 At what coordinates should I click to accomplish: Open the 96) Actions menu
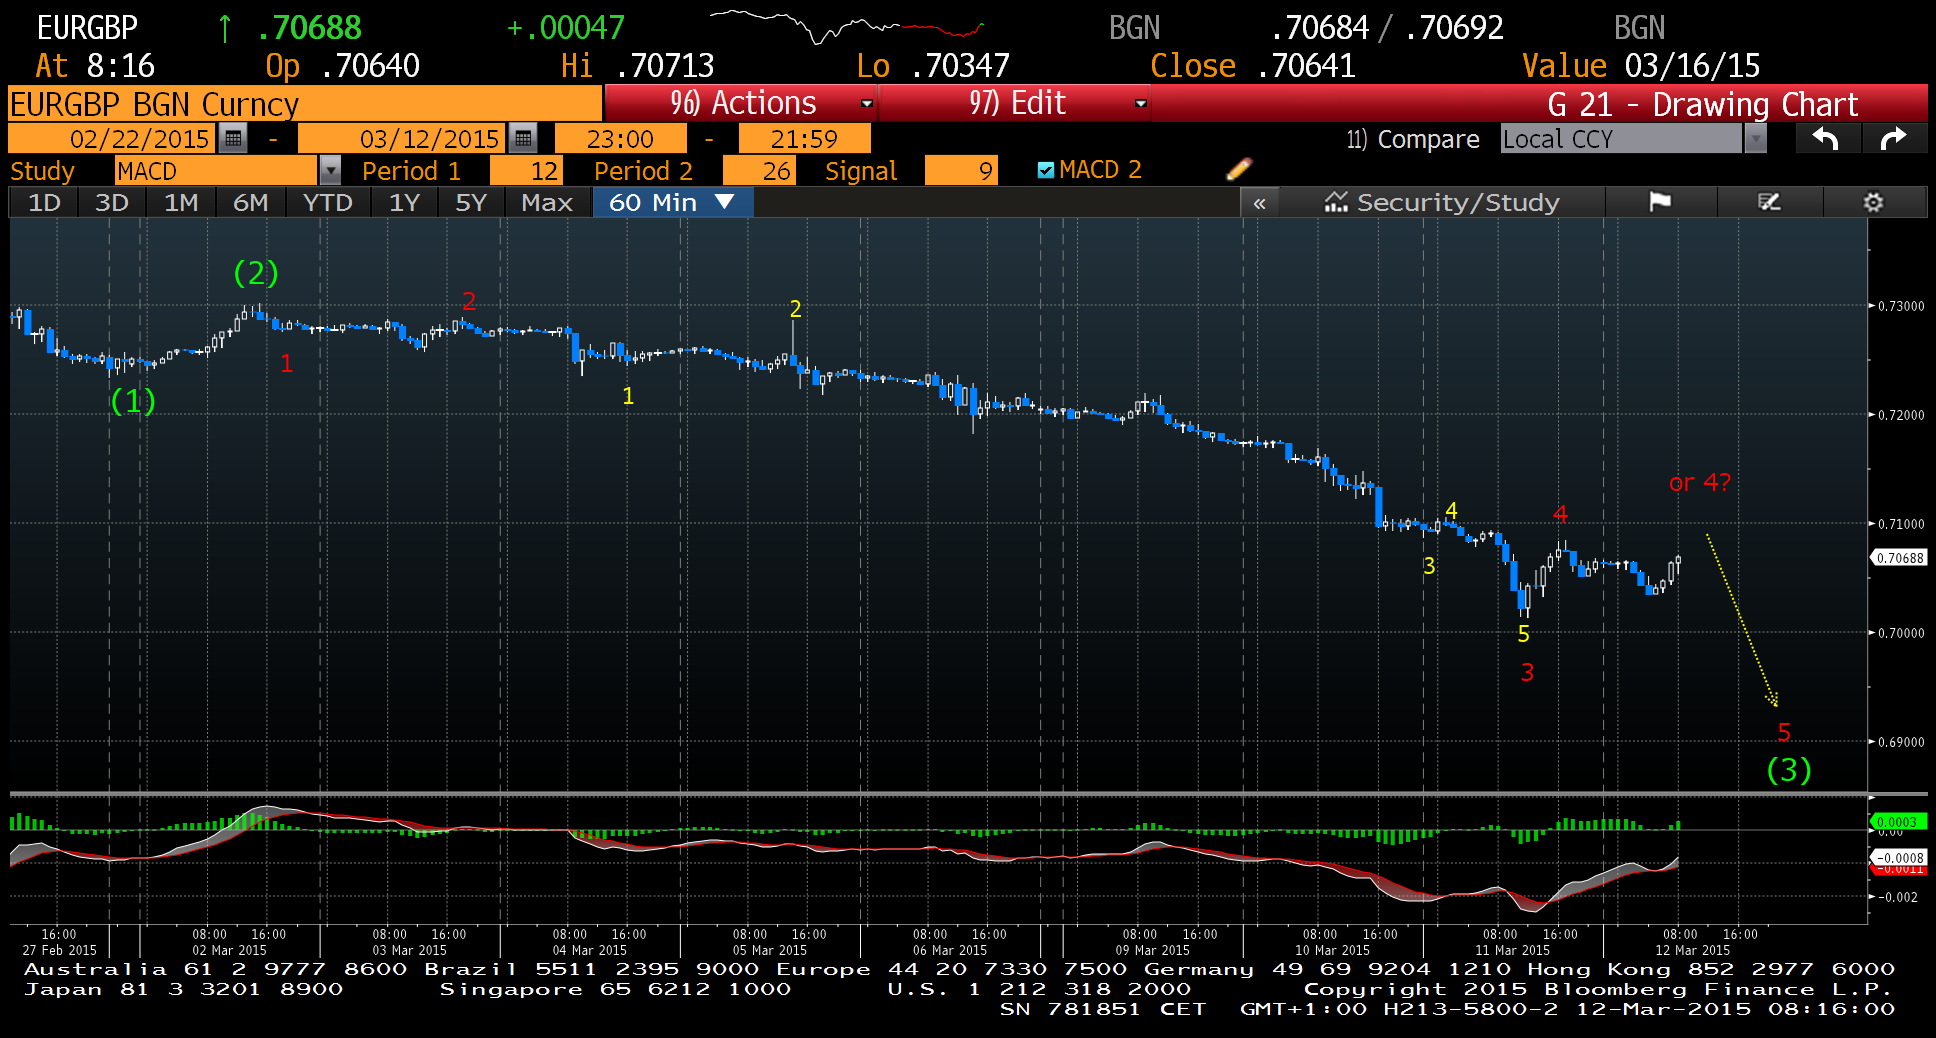[741, 103]
